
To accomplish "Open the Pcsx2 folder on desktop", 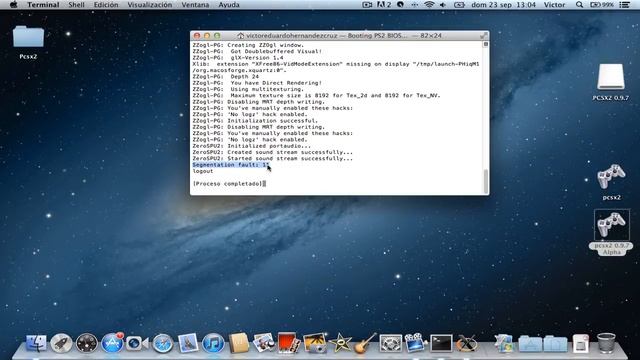I will tap(28, 42).
